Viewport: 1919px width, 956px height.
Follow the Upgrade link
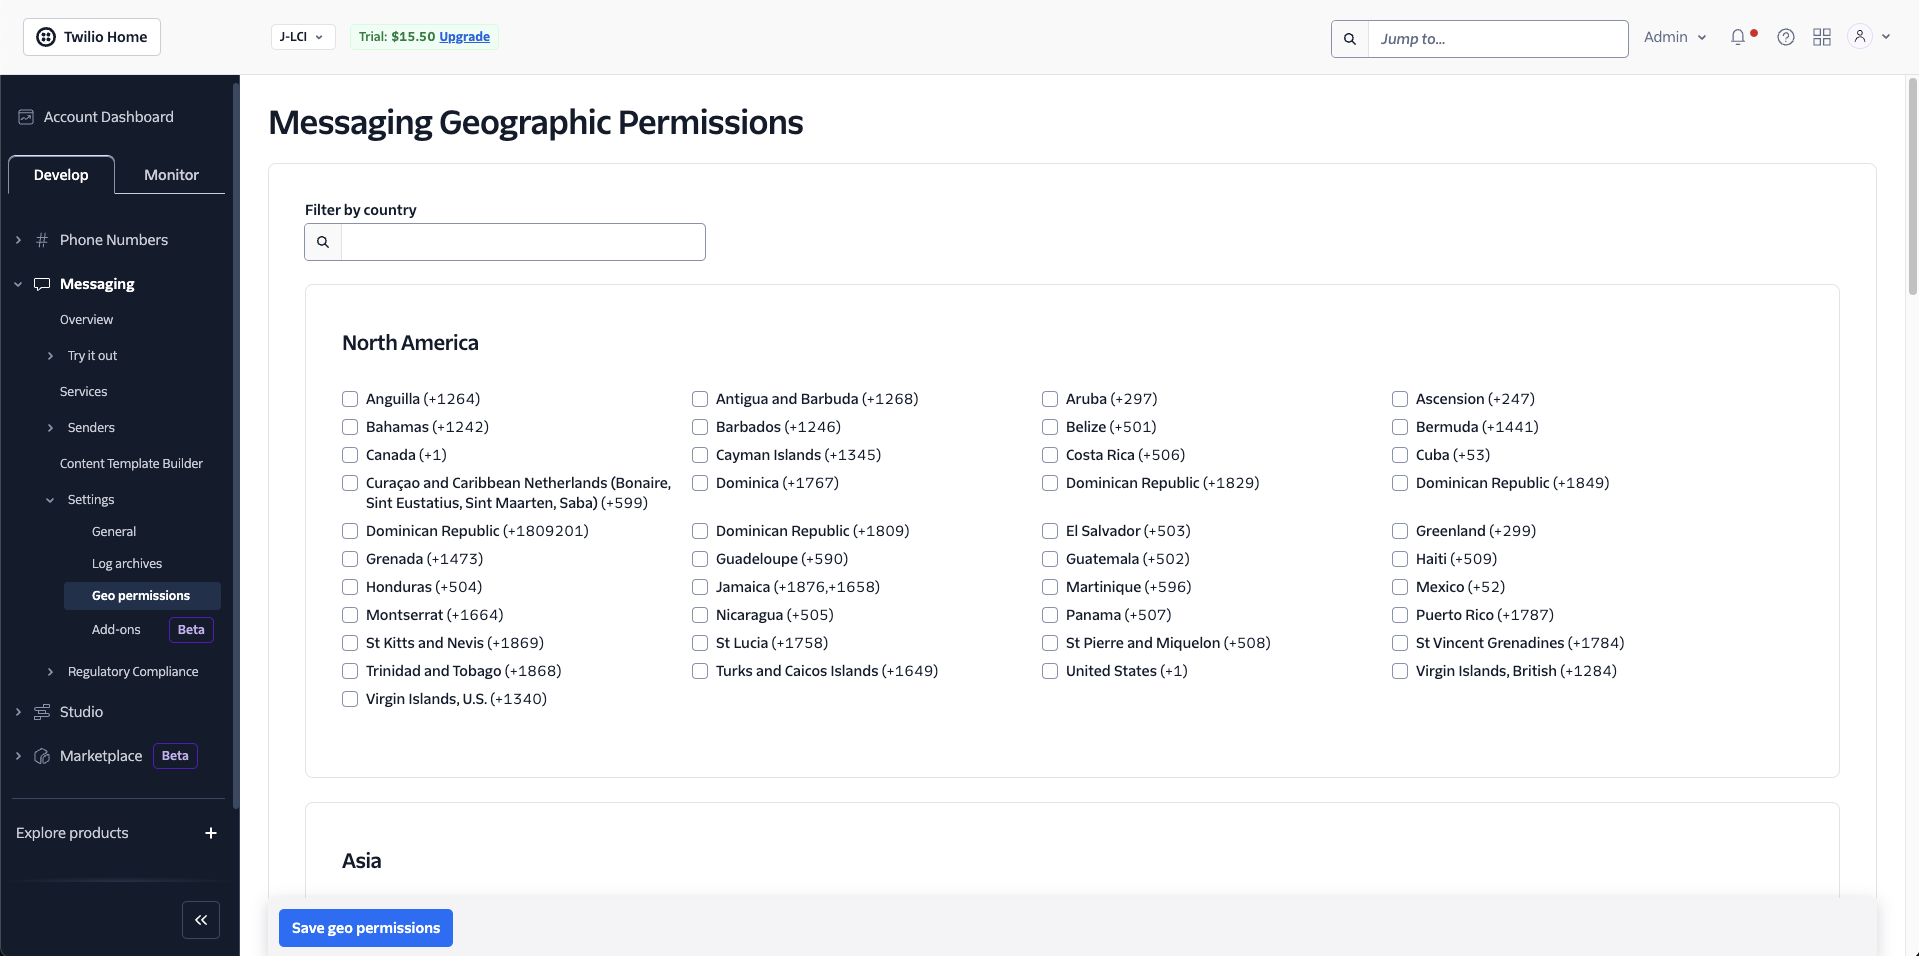point(464,37)
